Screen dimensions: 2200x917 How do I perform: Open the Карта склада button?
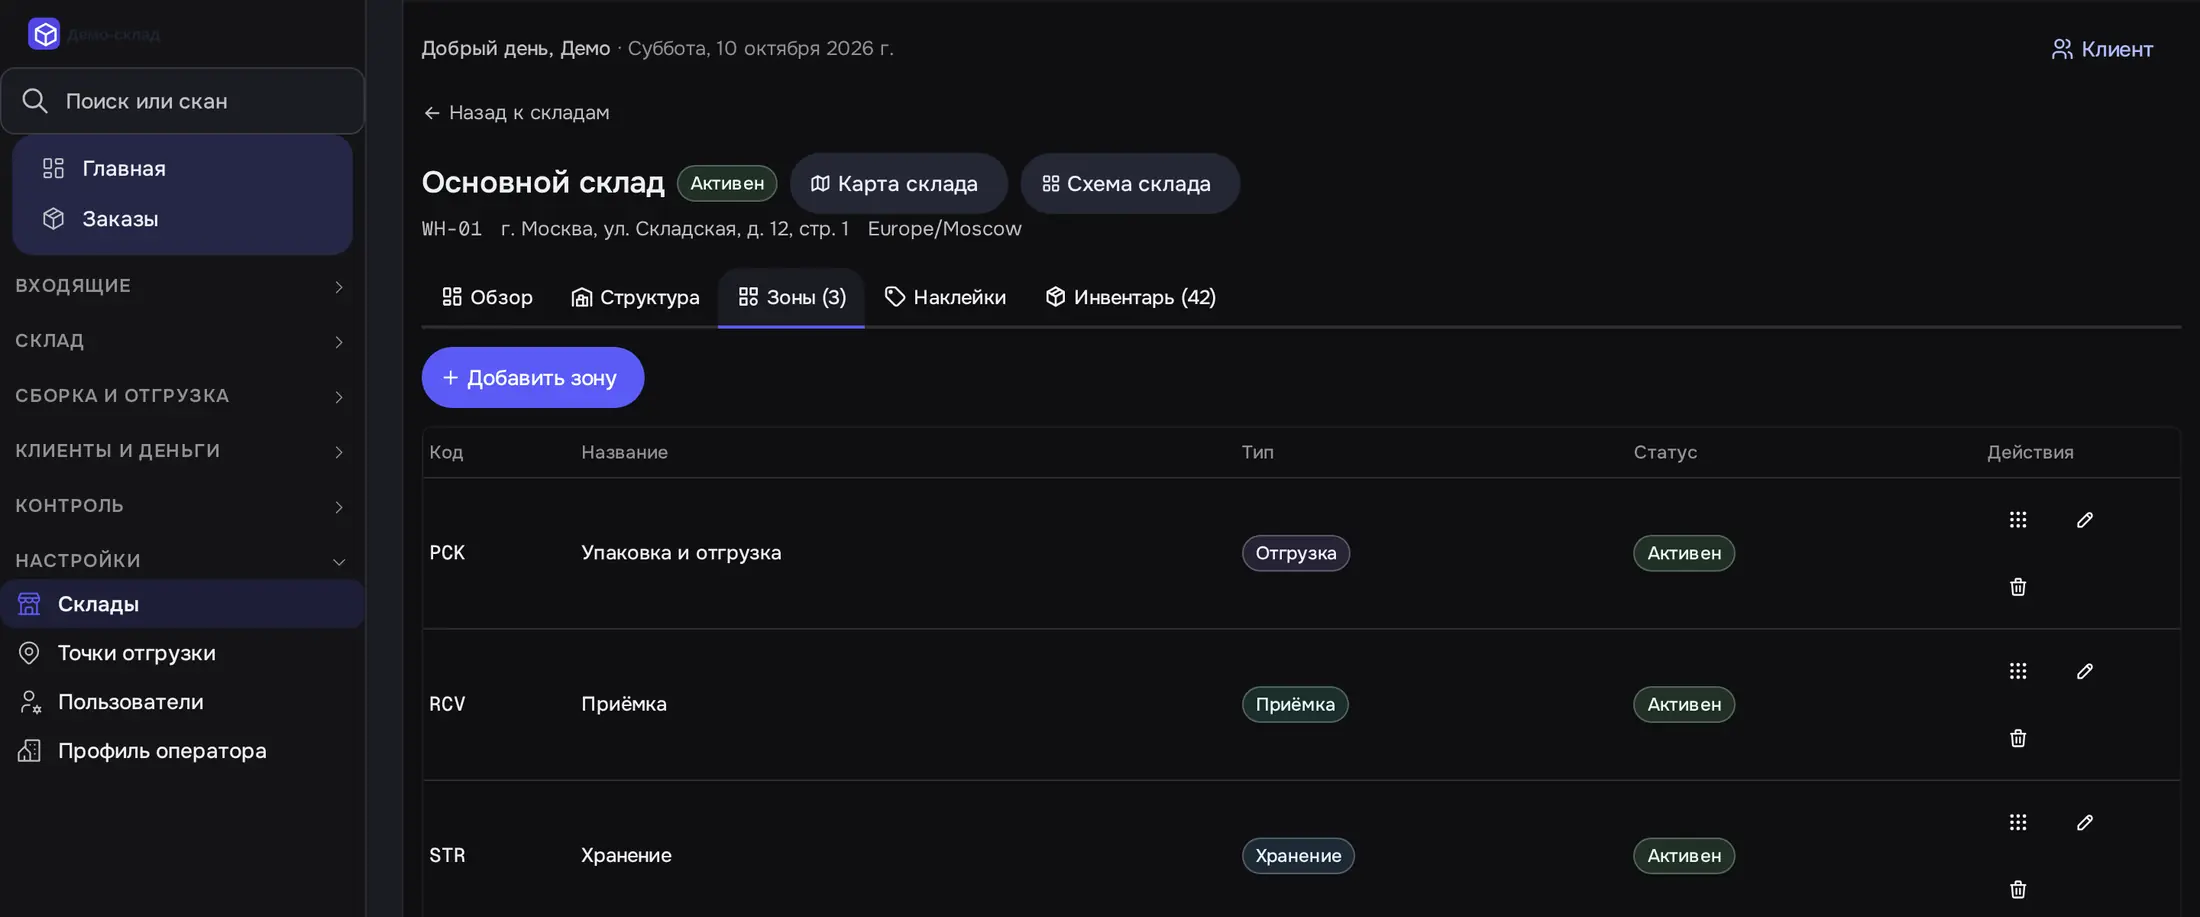tap(898, 184)
